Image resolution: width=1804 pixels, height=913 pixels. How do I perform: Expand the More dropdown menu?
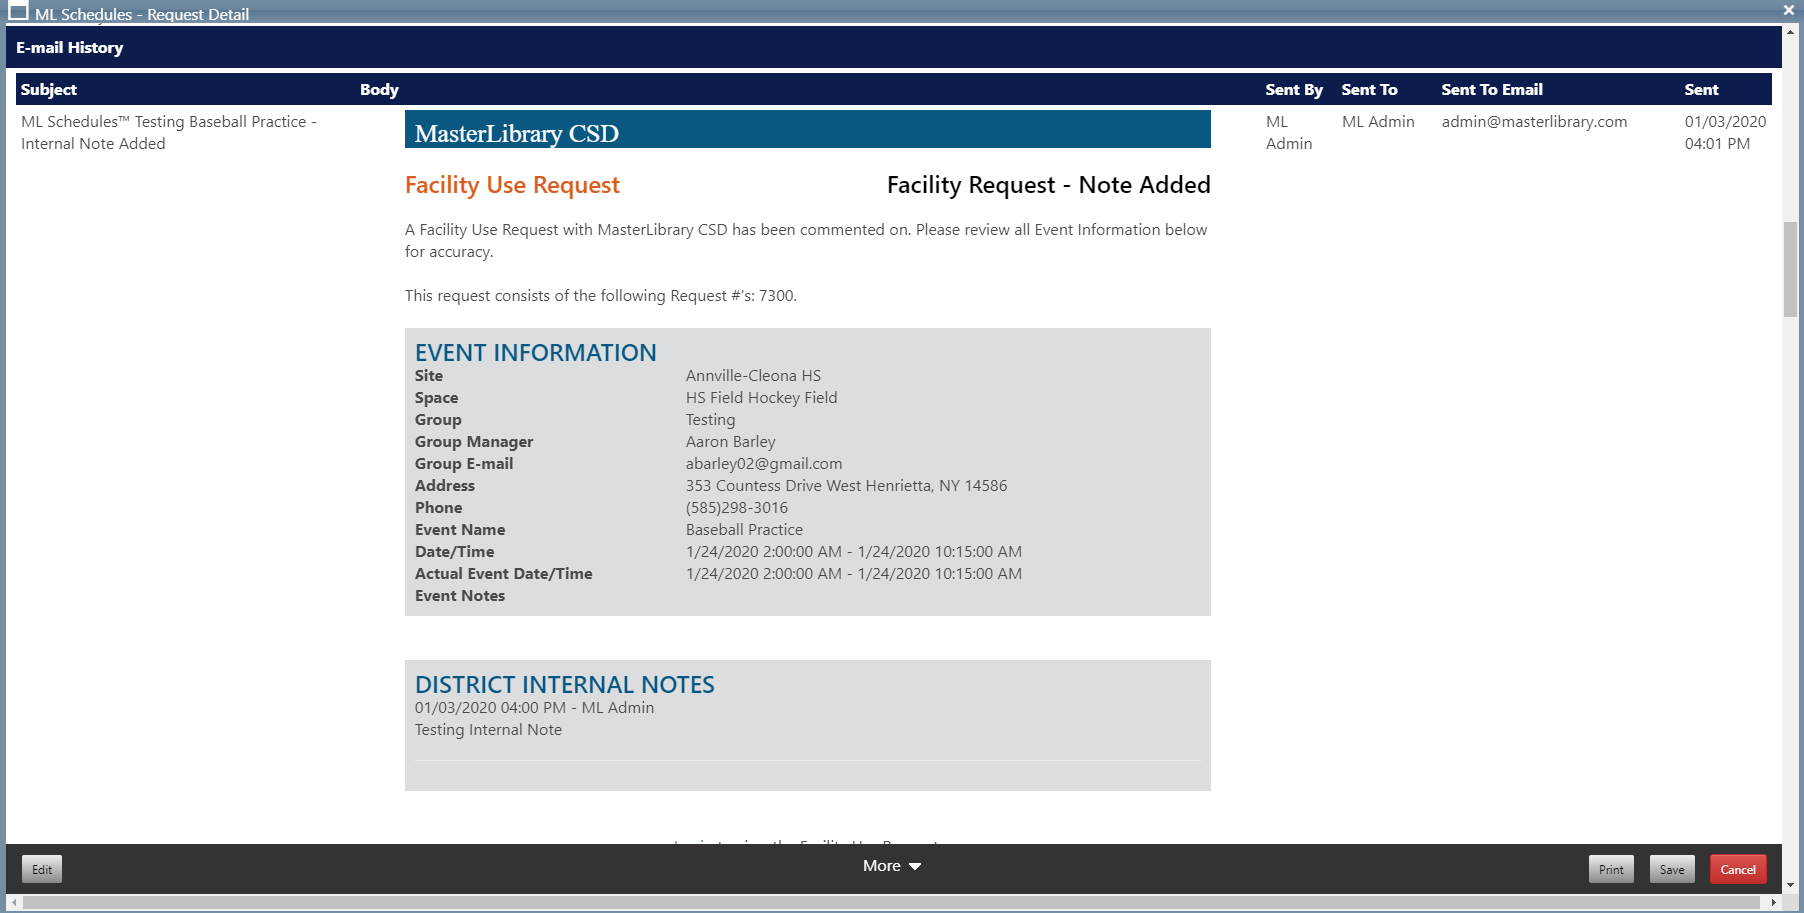[891, 866]
